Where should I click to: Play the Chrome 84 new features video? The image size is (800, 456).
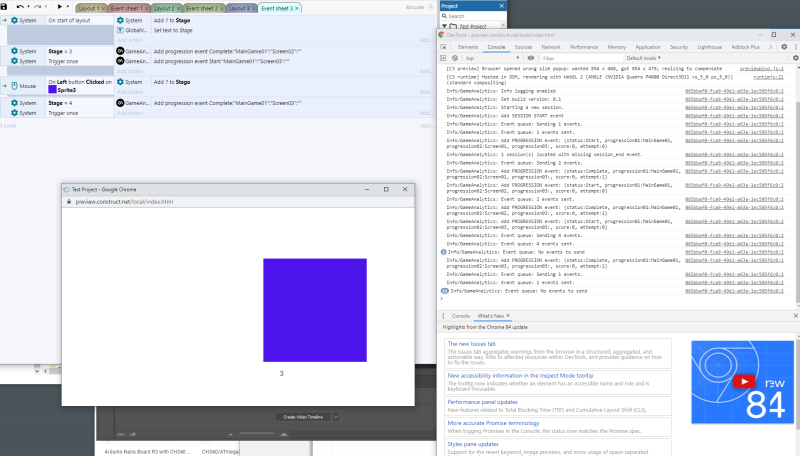[x=743, y=382]
